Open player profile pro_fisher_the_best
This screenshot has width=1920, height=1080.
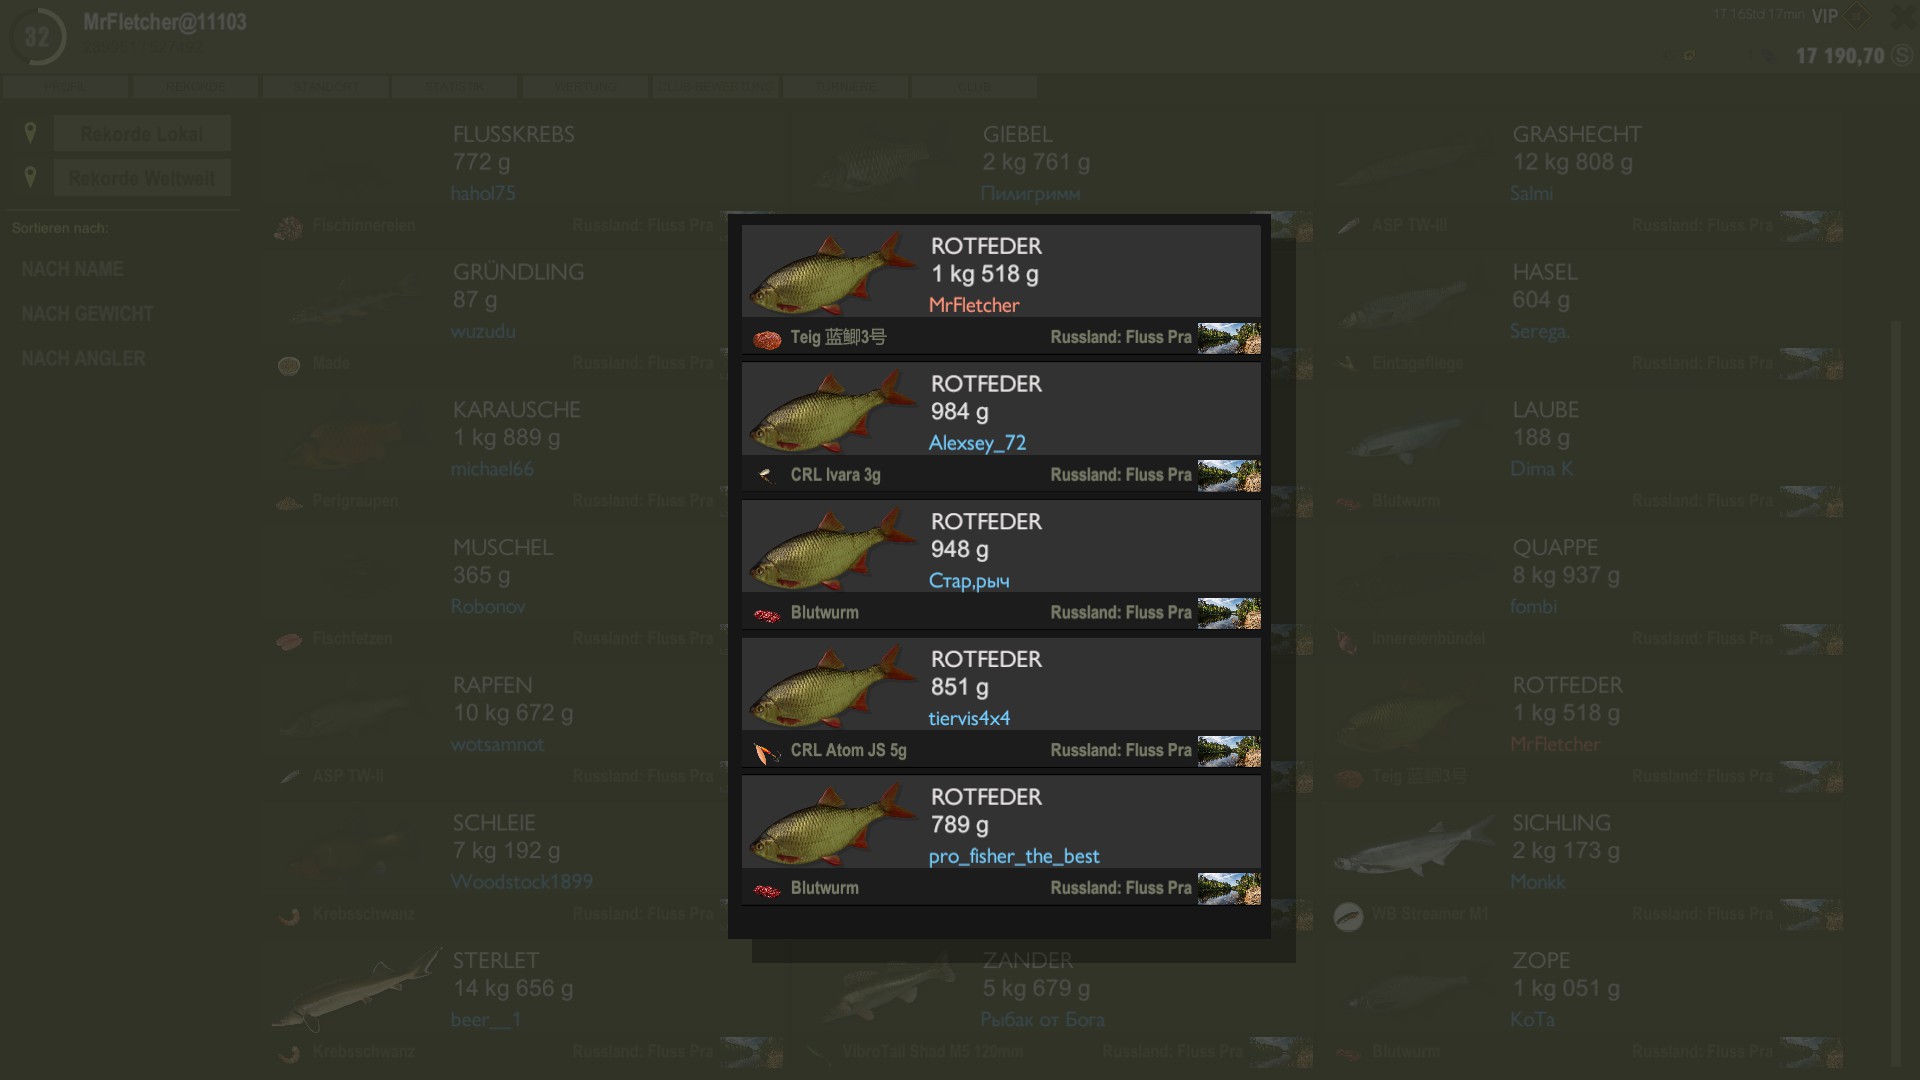[x=1013, y=857]
